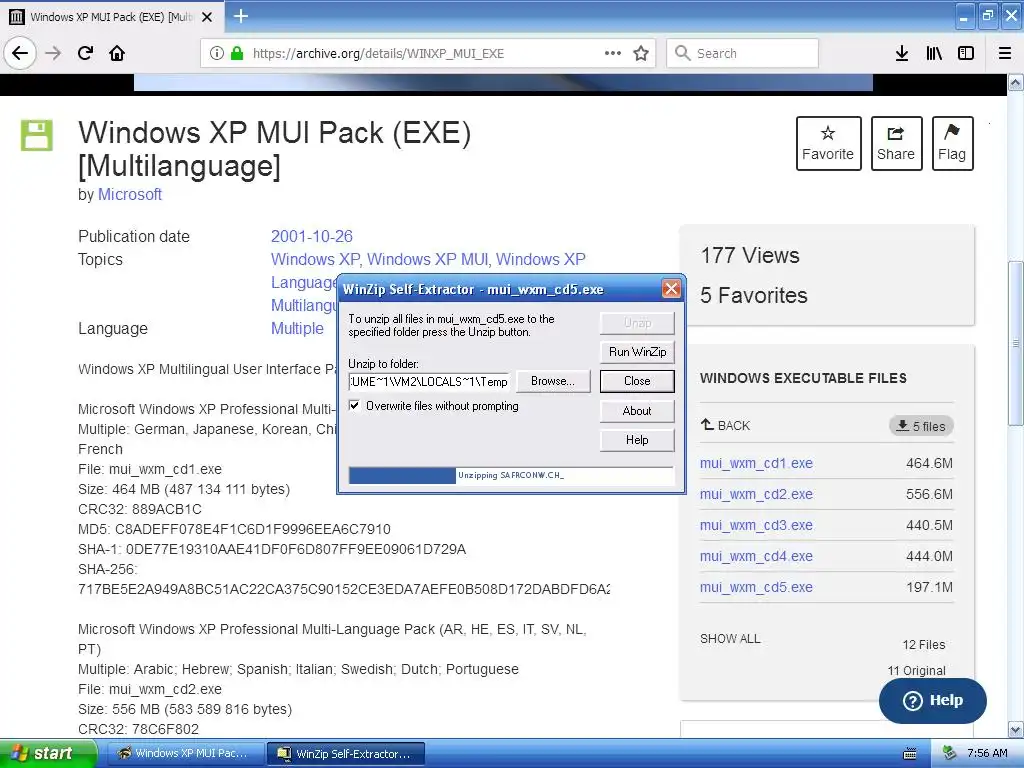1024x768 pixels.
Task: Click the Help button in WinZip dialog
Action: 637,440
